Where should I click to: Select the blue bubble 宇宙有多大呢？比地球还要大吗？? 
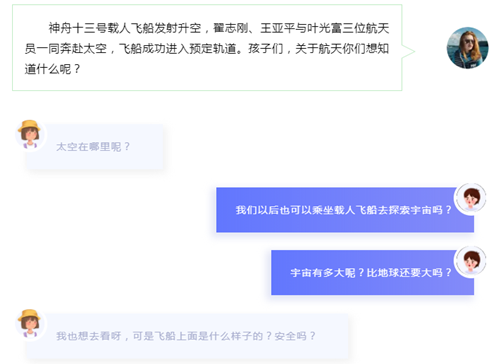click(x=372, y=273)
